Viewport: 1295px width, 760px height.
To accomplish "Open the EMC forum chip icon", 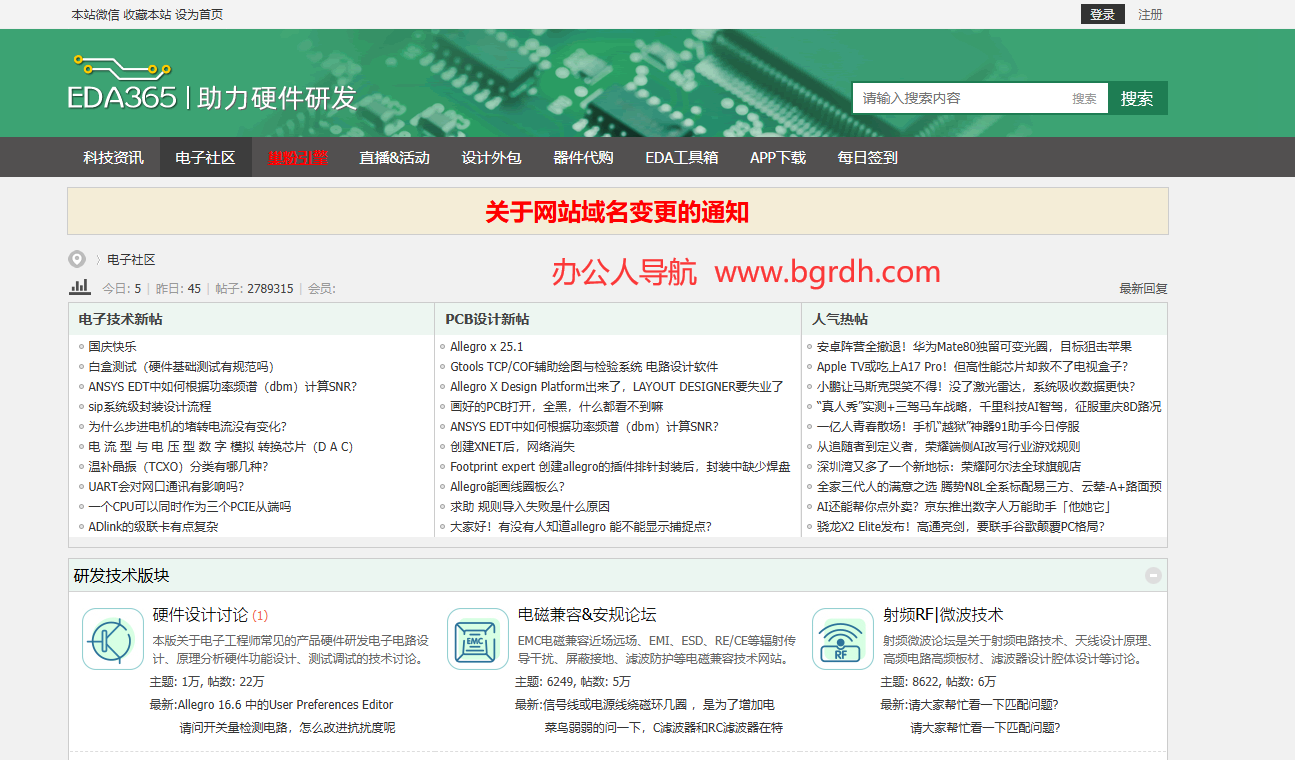I will point(478,639).
